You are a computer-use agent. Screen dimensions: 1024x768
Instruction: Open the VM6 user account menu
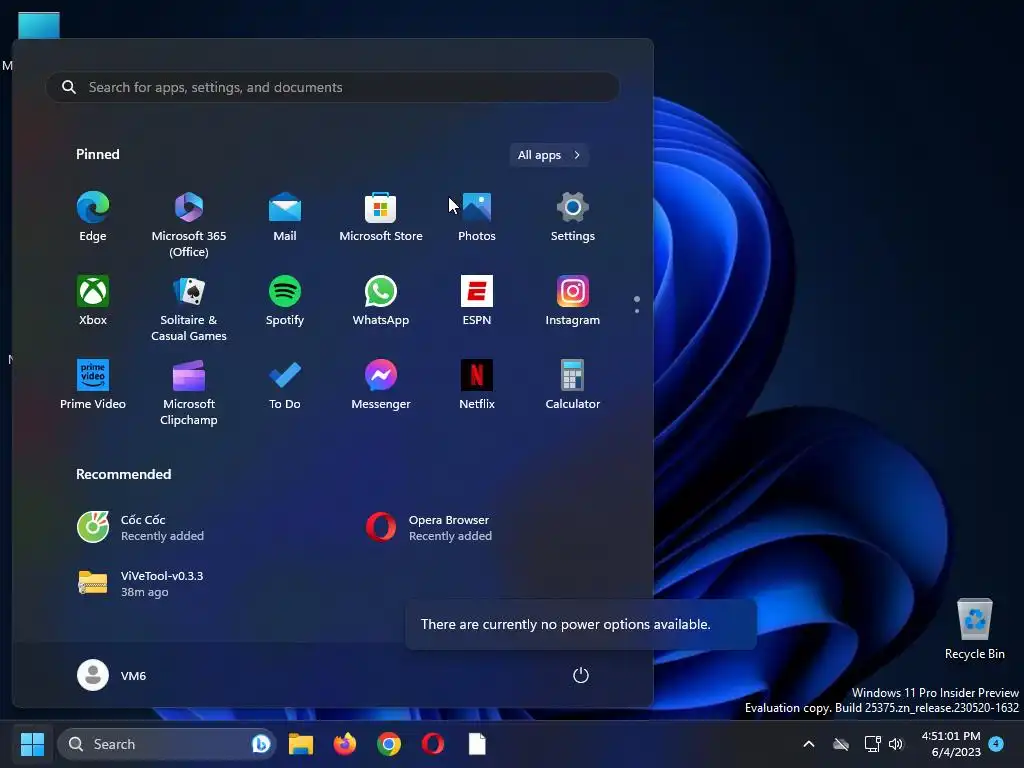(x=112, y=675)
